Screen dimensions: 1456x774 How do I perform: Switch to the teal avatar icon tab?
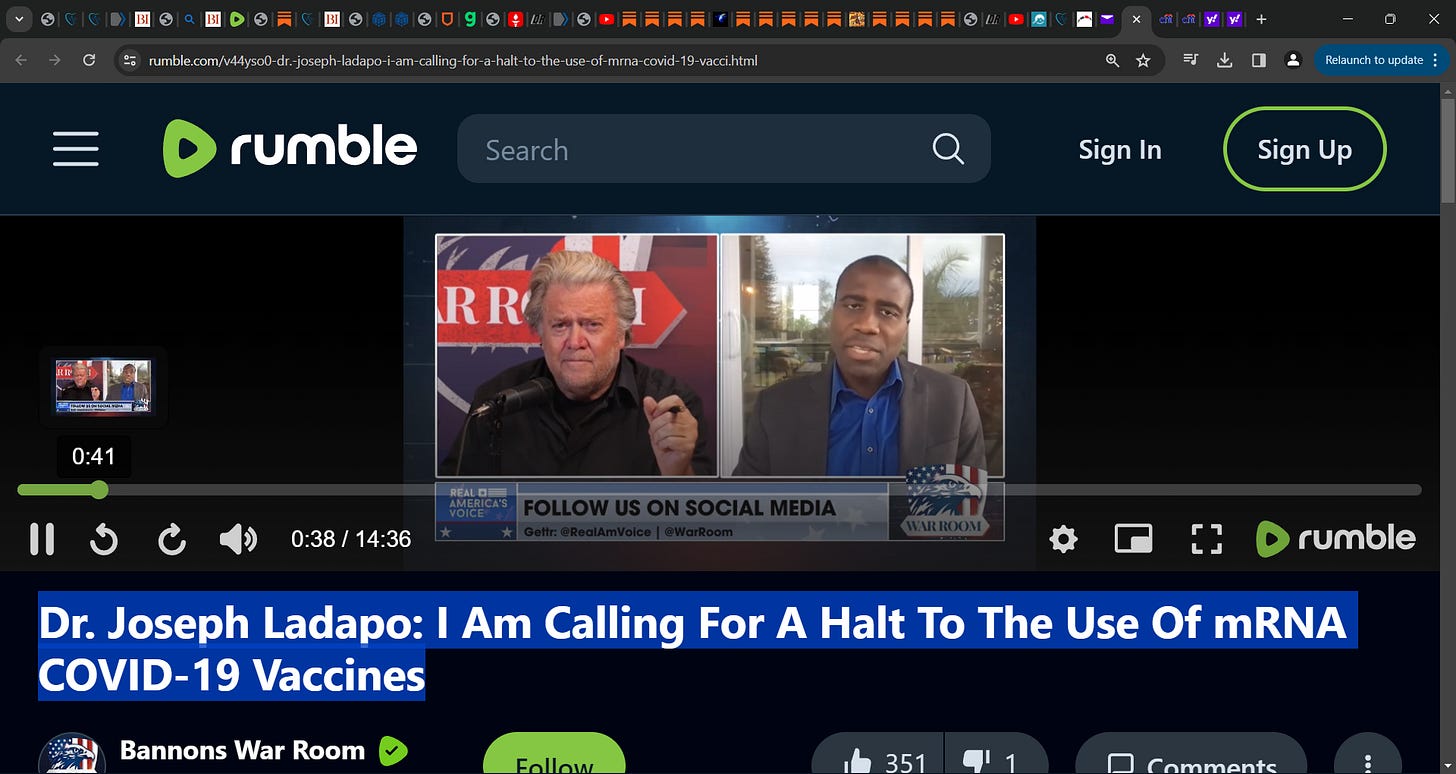click(1038, 19)
